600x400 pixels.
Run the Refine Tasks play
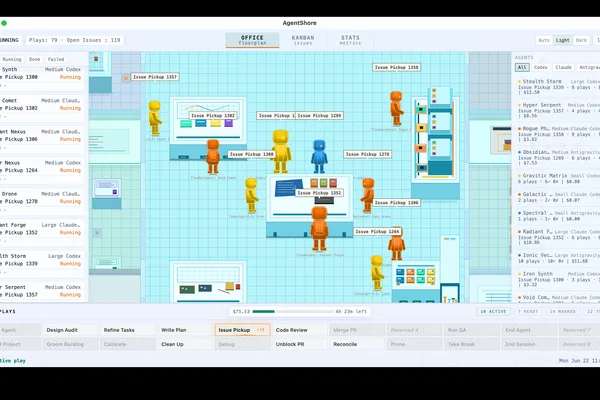click(127, 330)
